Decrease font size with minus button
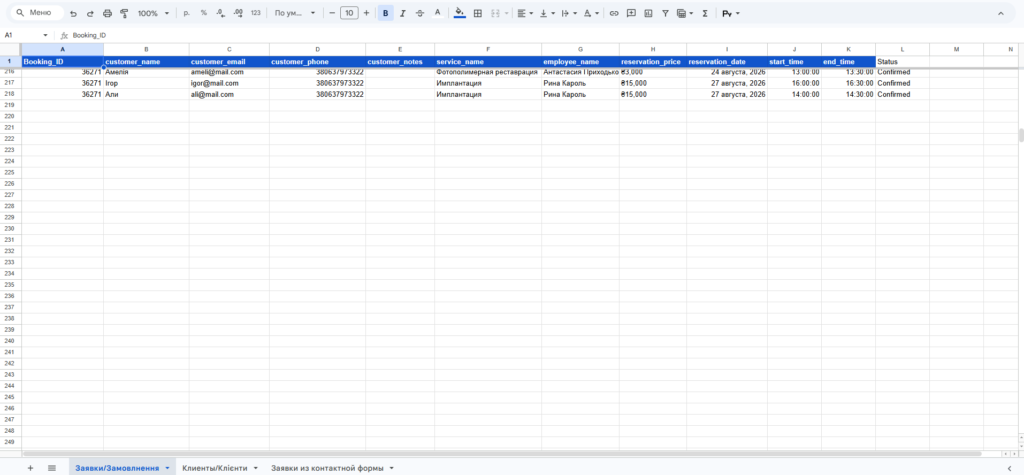 (x=332, y=13)
